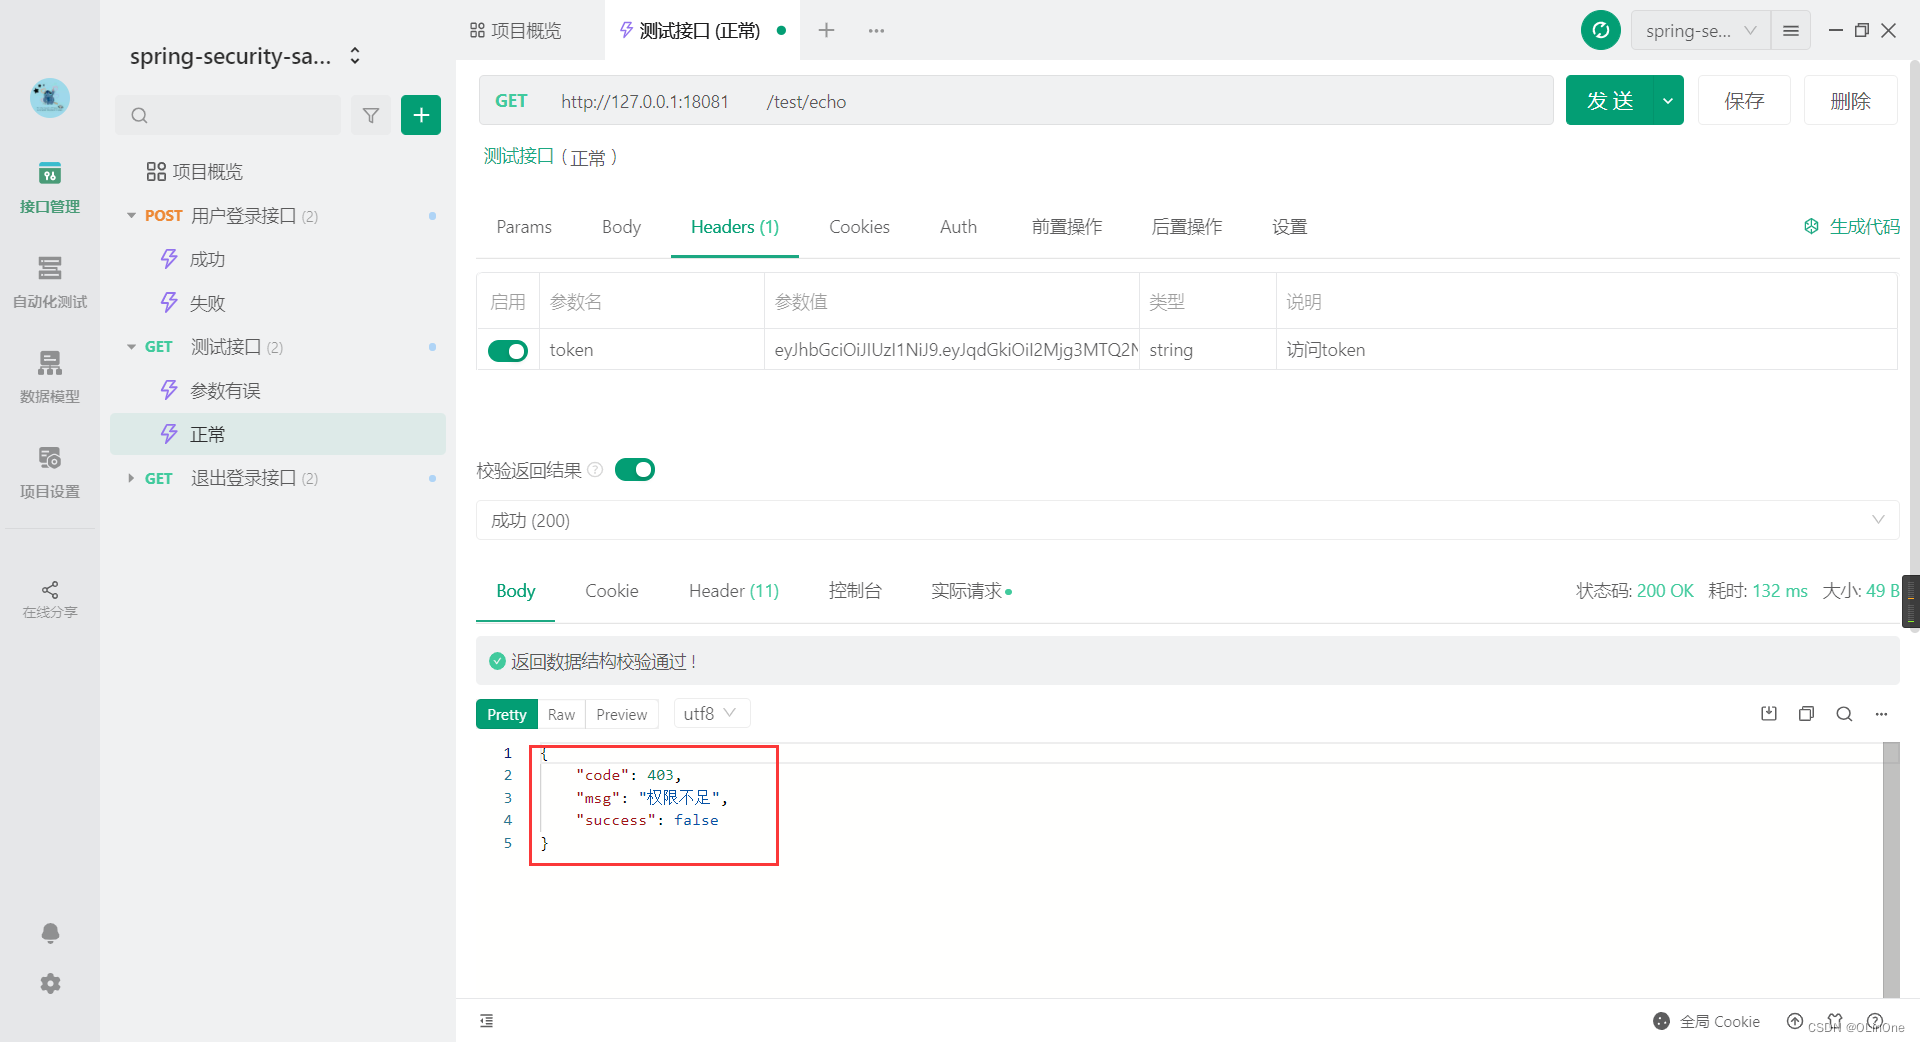
Task: Open the notification bell
Action: (x=49, y=933)
